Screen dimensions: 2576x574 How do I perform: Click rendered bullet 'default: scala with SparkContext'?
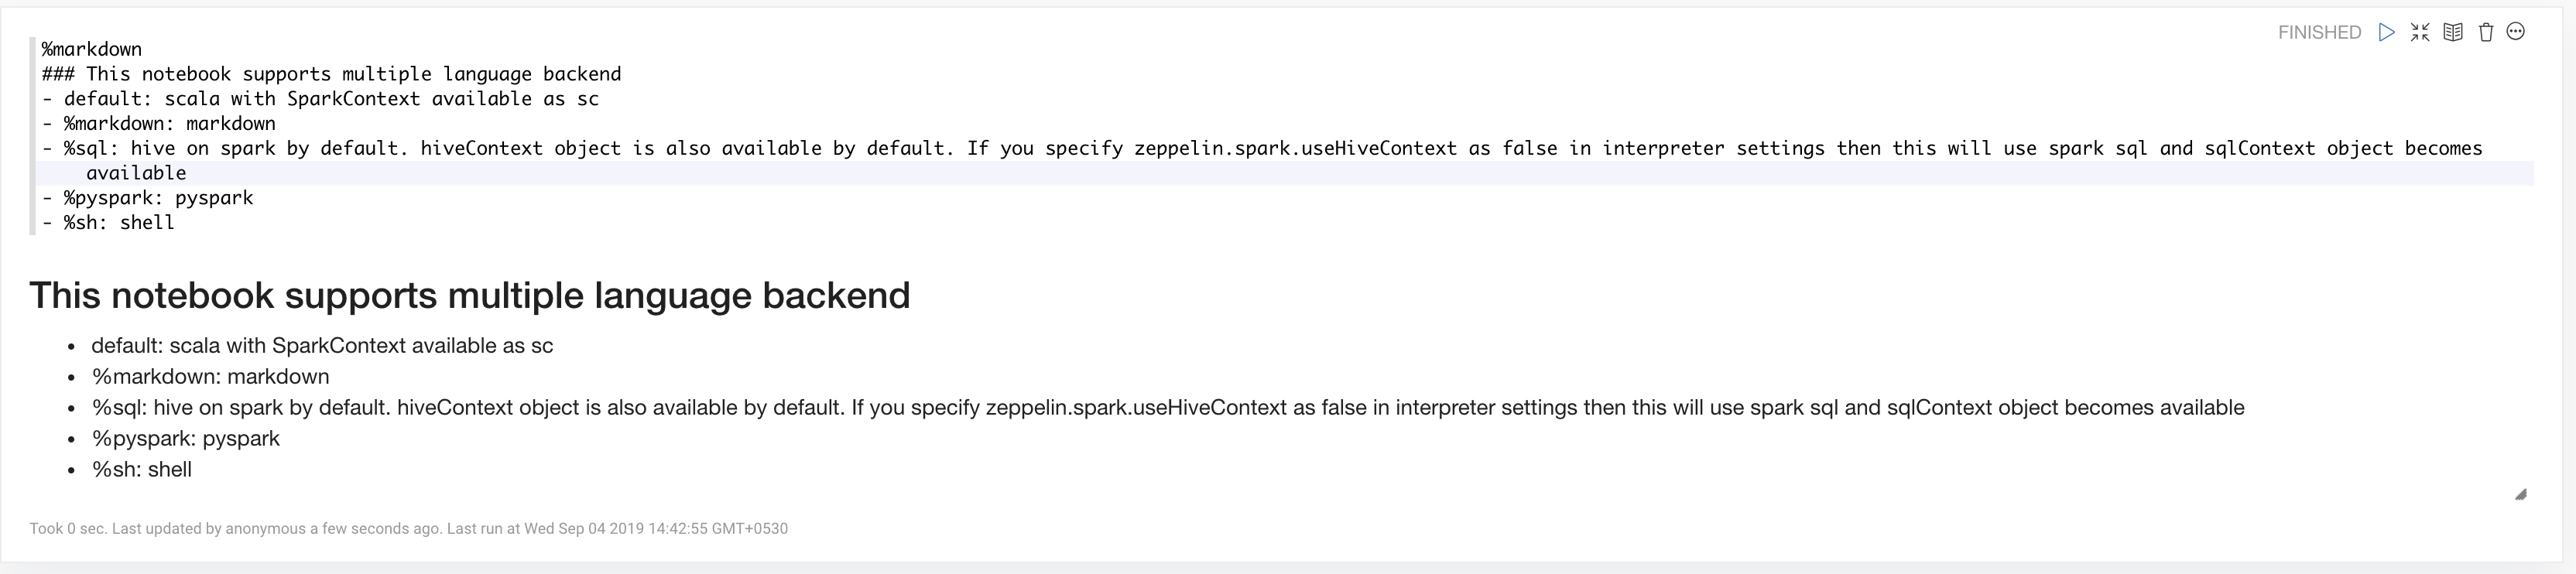(x=322, y=346)
